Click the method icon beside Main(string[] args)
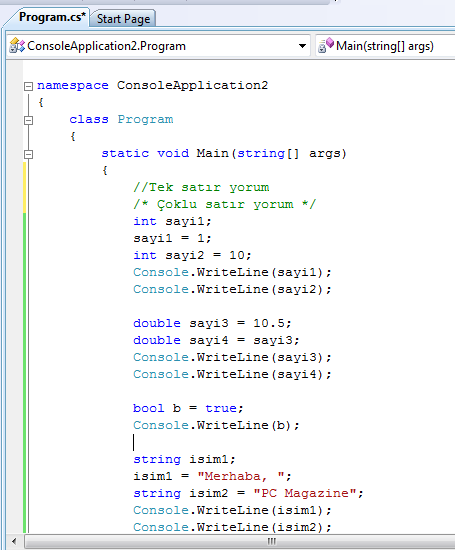The height and width of the screenshot is (550, 455). (326, 46)
